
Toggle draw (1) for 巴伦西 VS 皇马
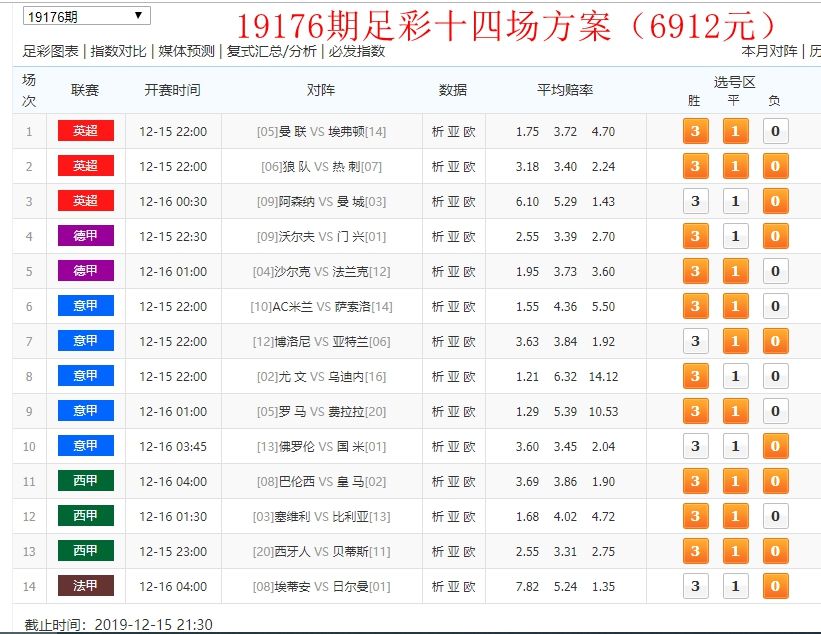tap(735, 481)
